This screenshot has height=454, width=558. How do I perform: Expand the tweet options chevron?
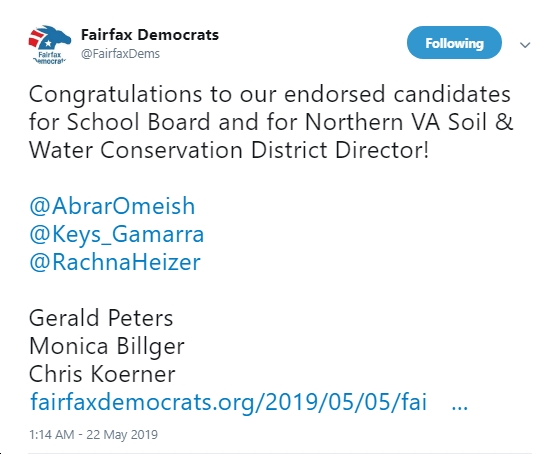tap(525, 45)
